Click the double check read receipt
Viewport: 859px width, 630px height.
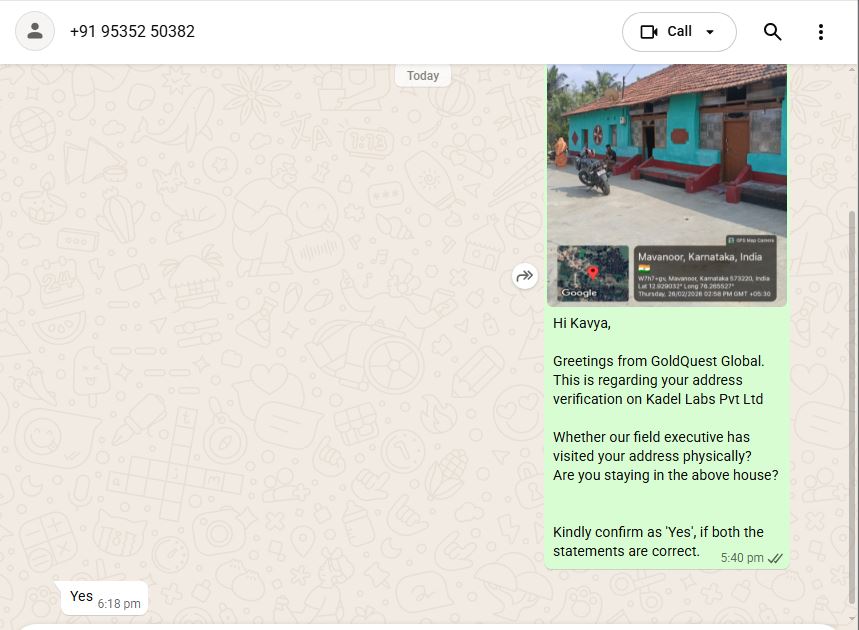click(775, 558)
